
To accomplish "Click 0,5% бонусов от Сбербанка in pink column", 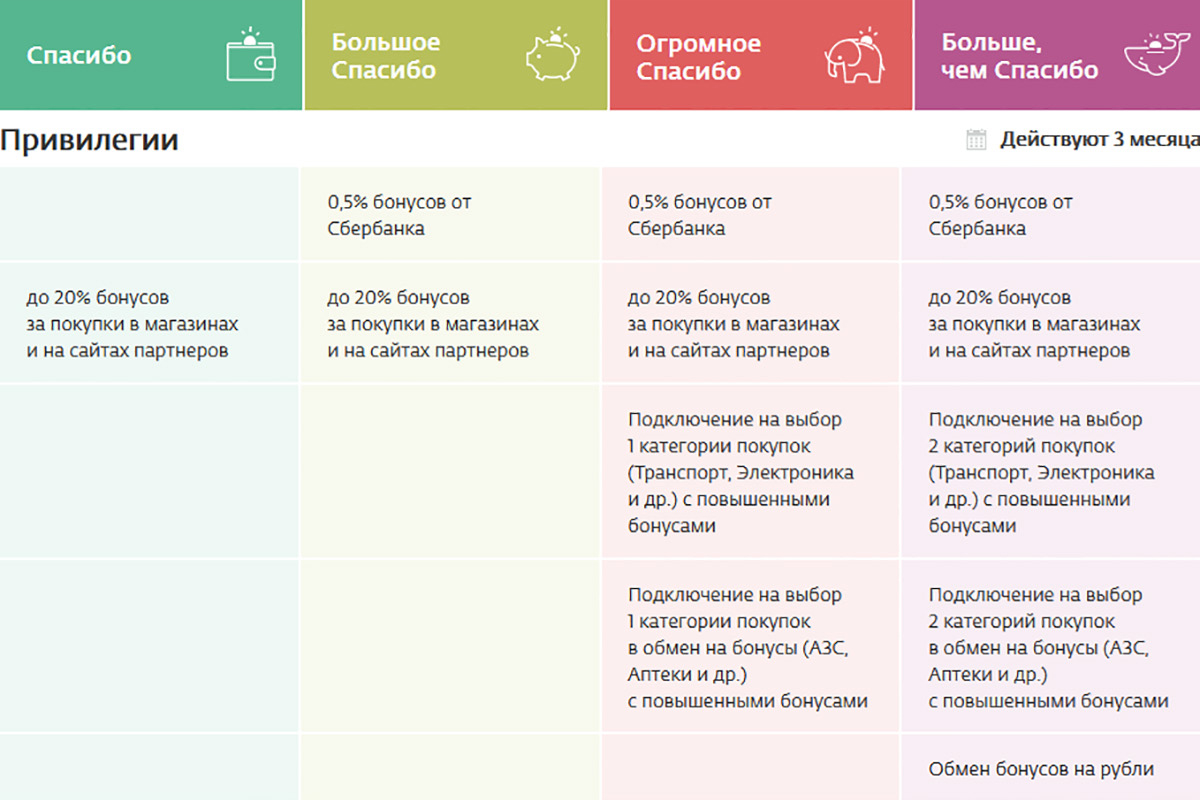I will coord(700,215).
